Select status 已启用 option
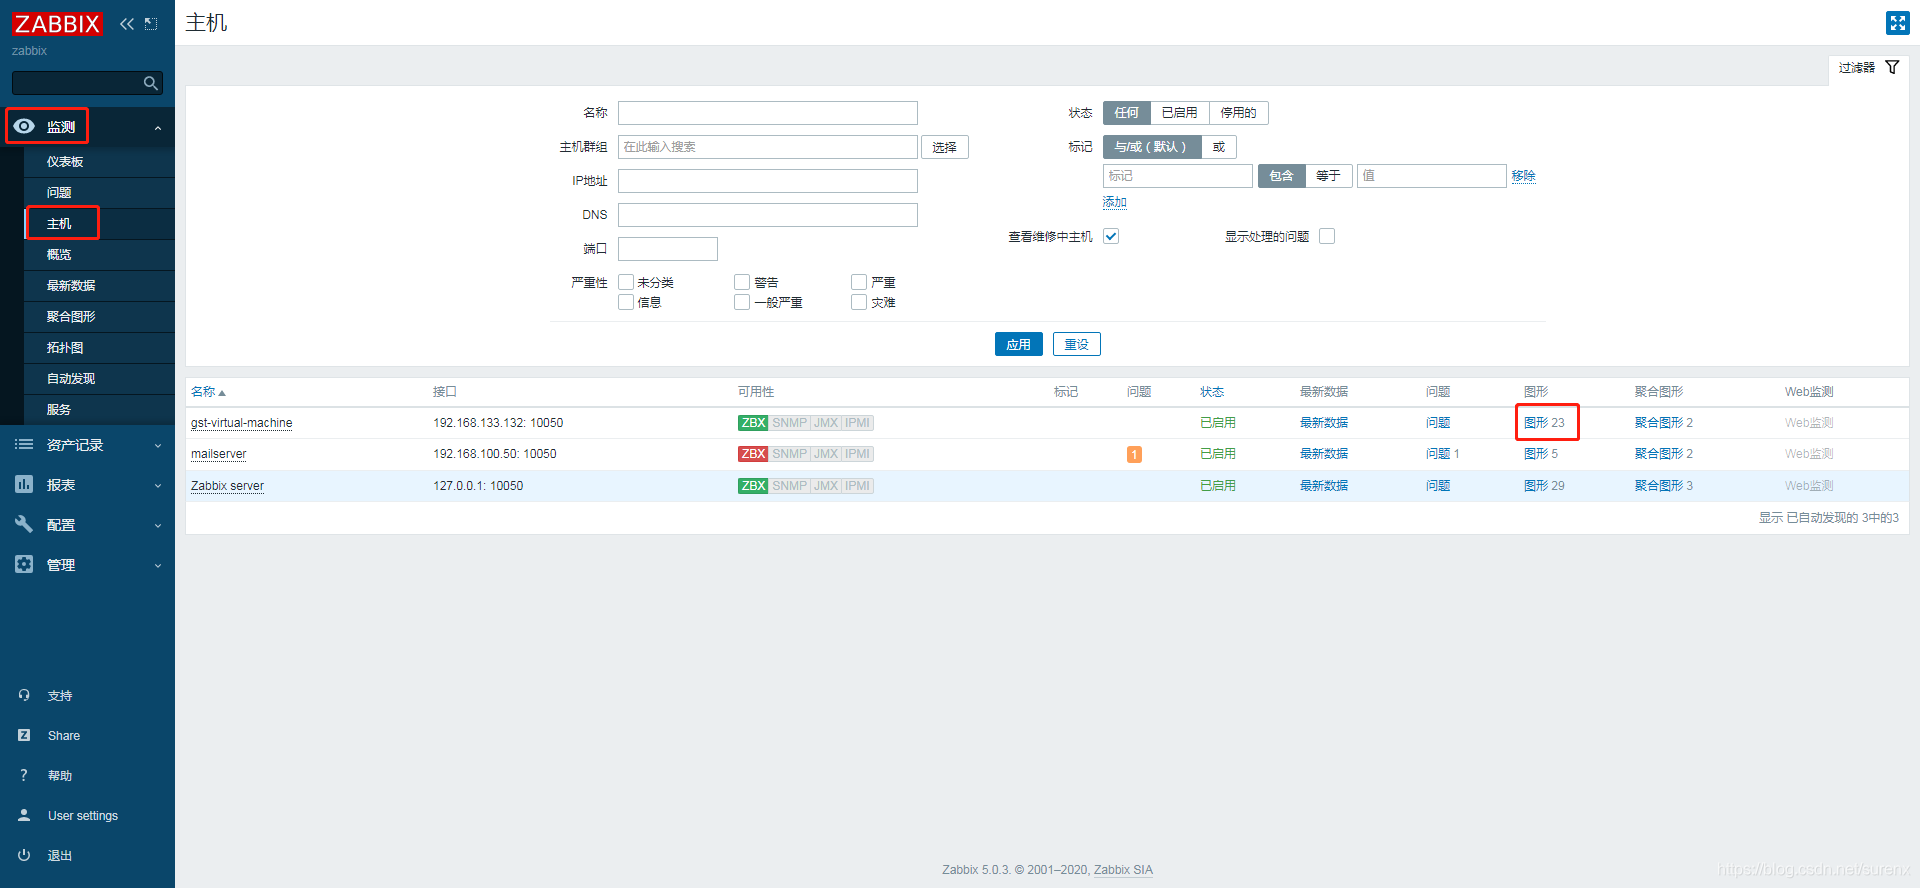The image size is (1920, 888). point(1180,113)
